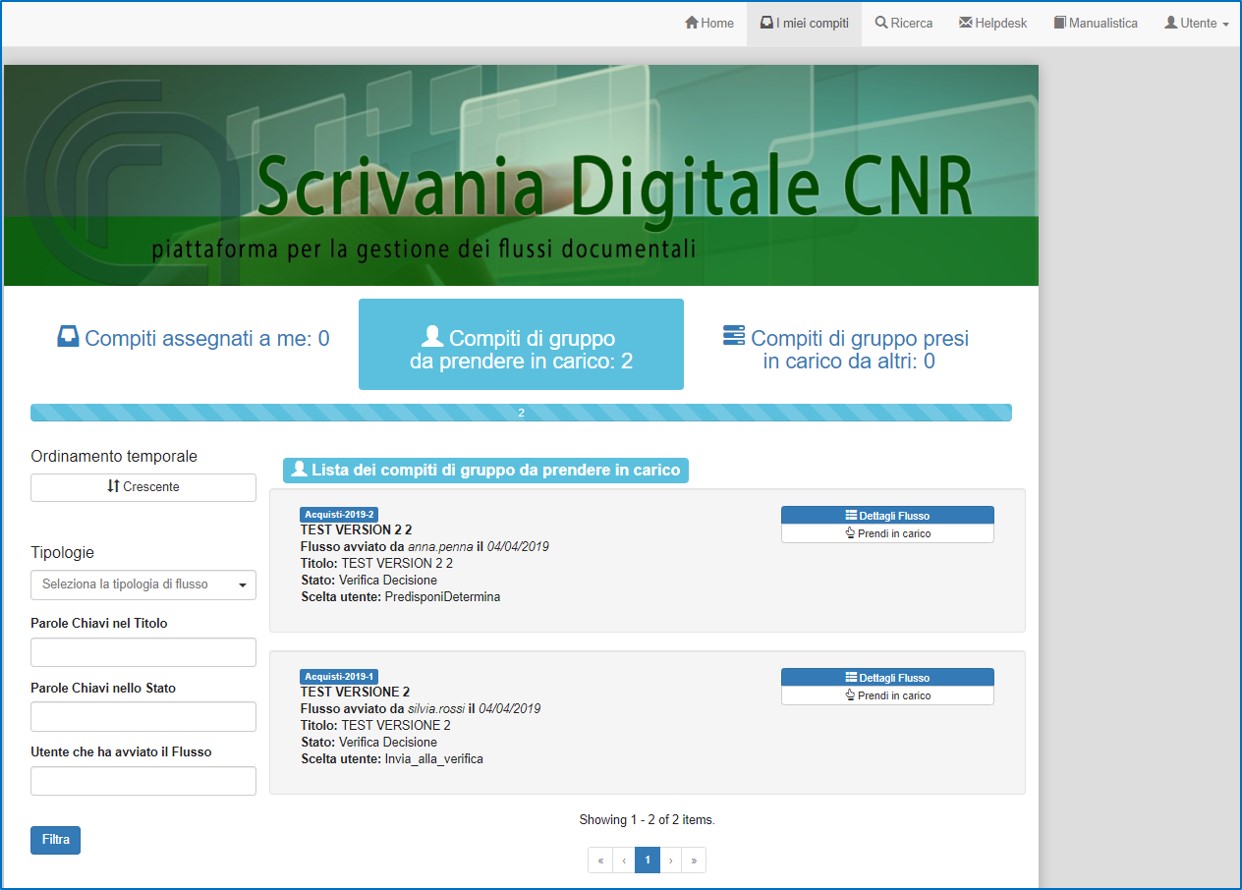
Task: Open Dettagli Flusso for Acquisti-2019-1
Action: coord(887,677)
